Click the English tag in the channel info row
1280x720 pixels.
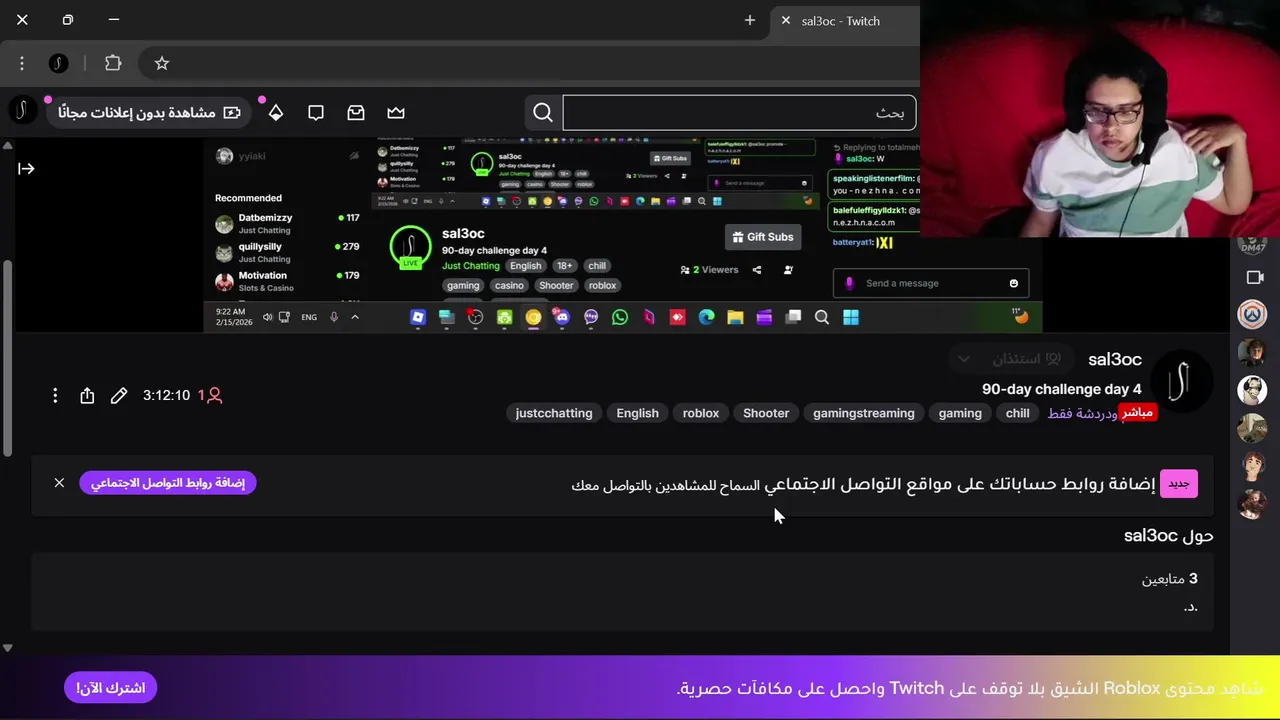click(637, 413)
